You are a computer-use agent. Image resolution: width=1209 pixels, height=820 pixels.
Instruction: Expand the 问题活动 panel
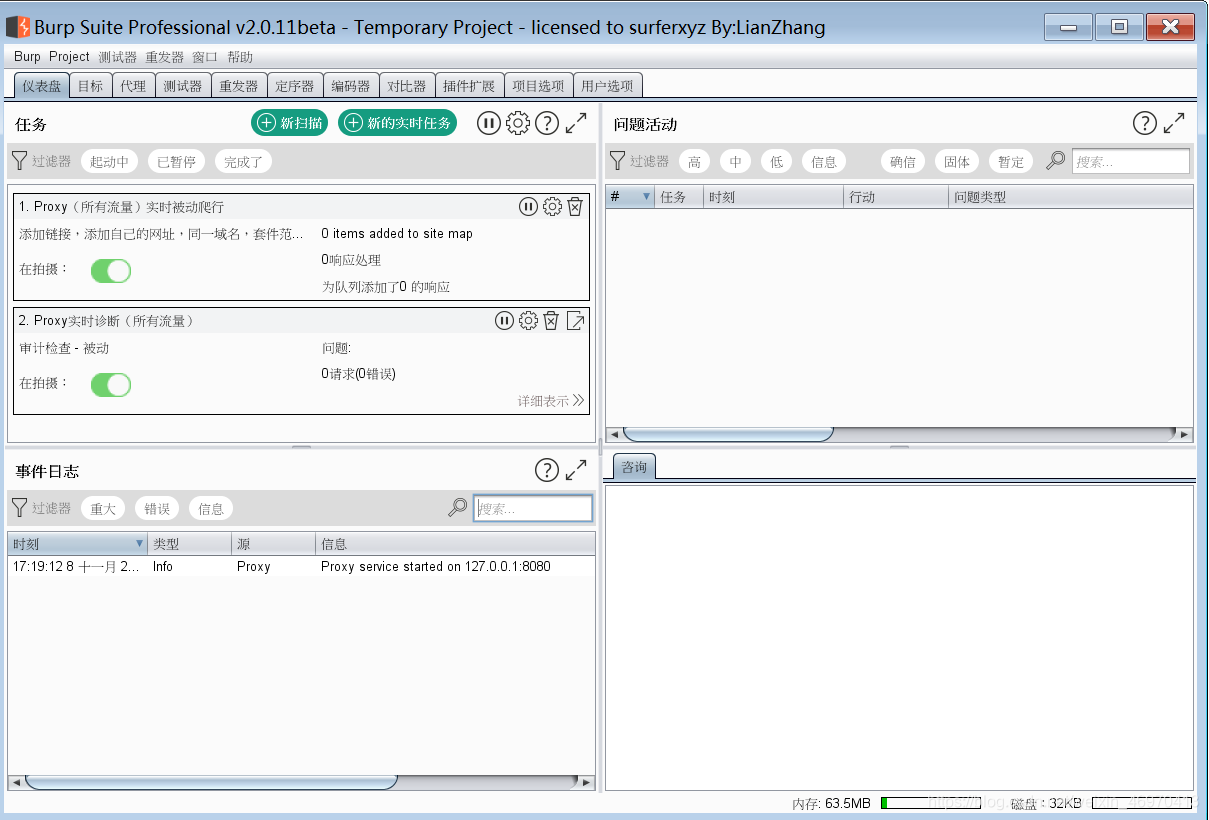(x=1174, y=123)
